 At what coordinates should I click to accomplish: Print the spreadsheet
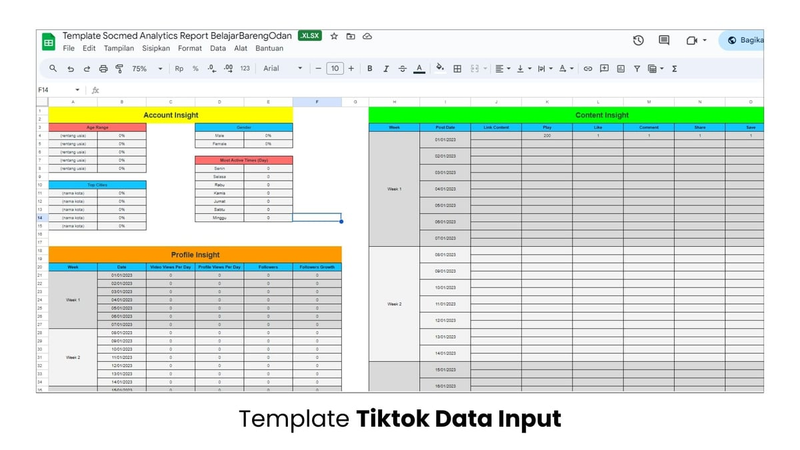pyautogui.click(x=103, y=68)
